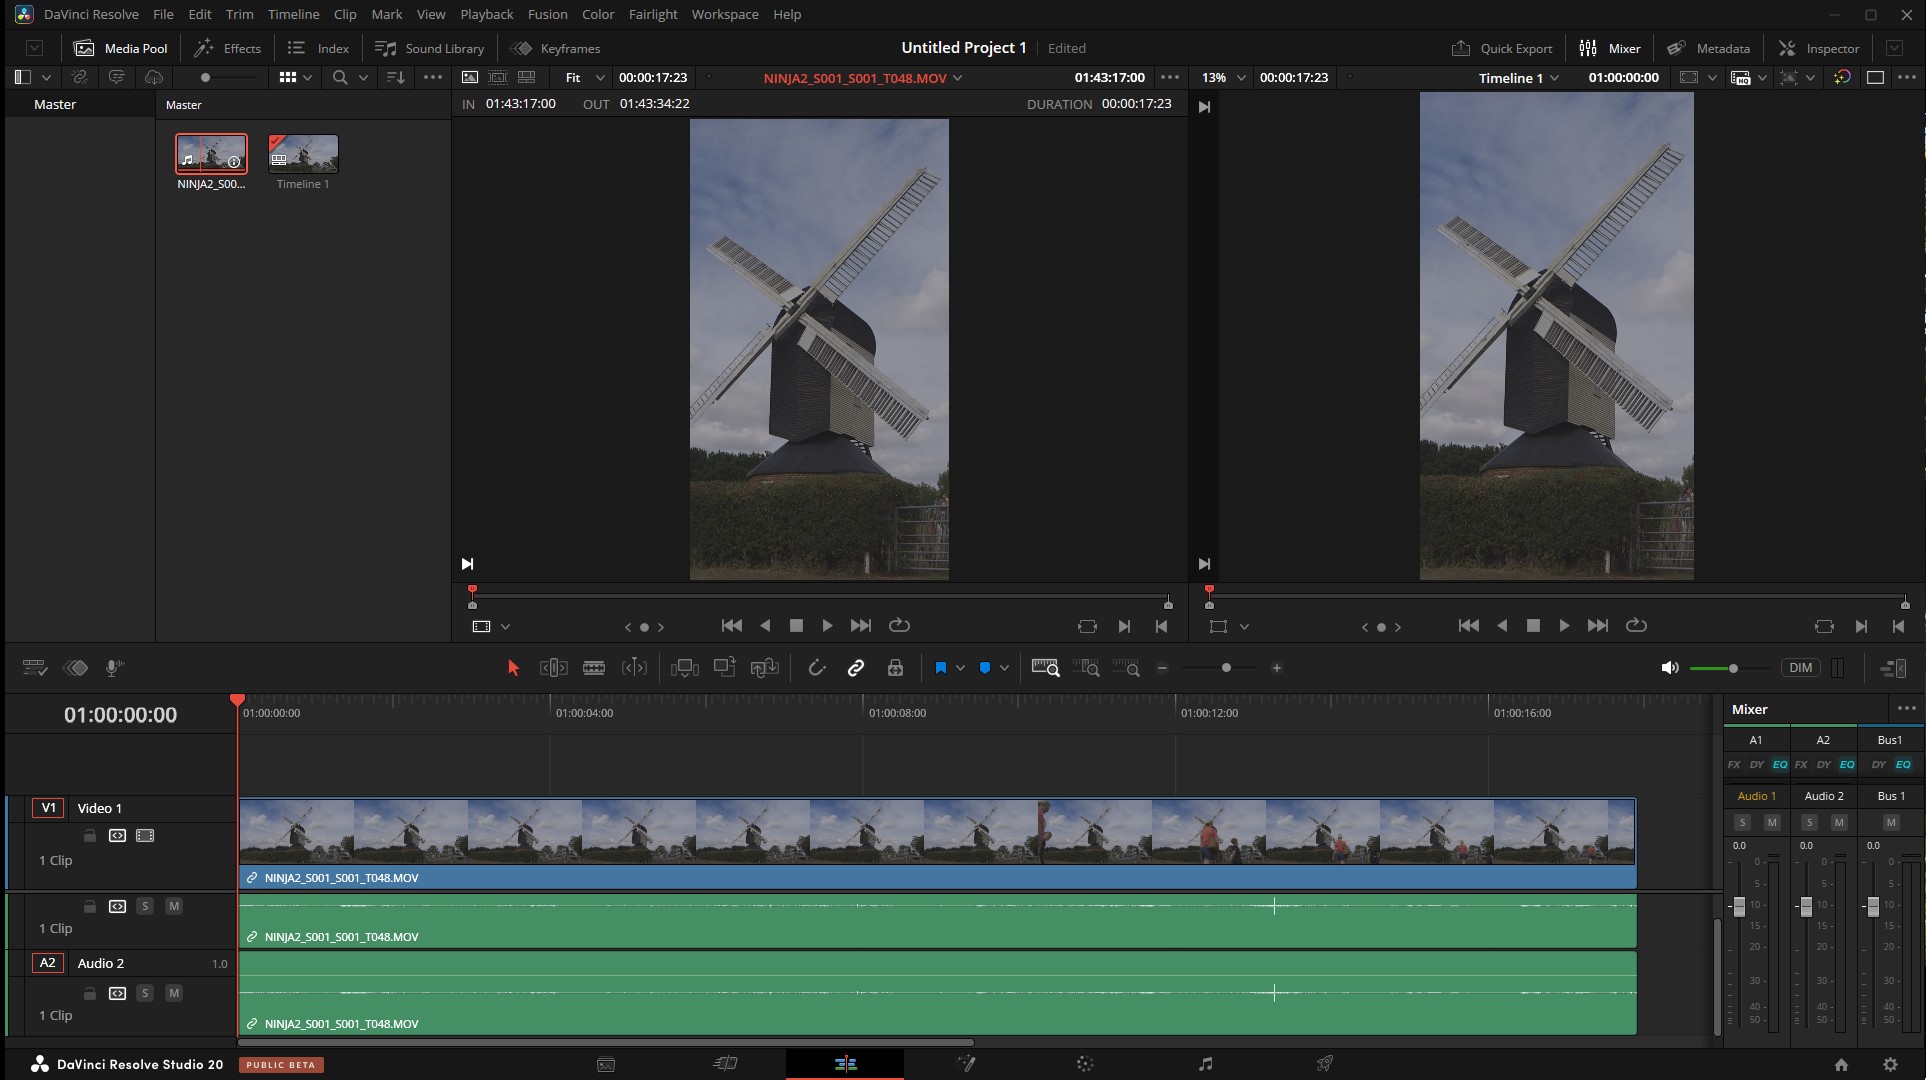Open the Fusion page
1926x1080 pixels.
click(966, 1064)
